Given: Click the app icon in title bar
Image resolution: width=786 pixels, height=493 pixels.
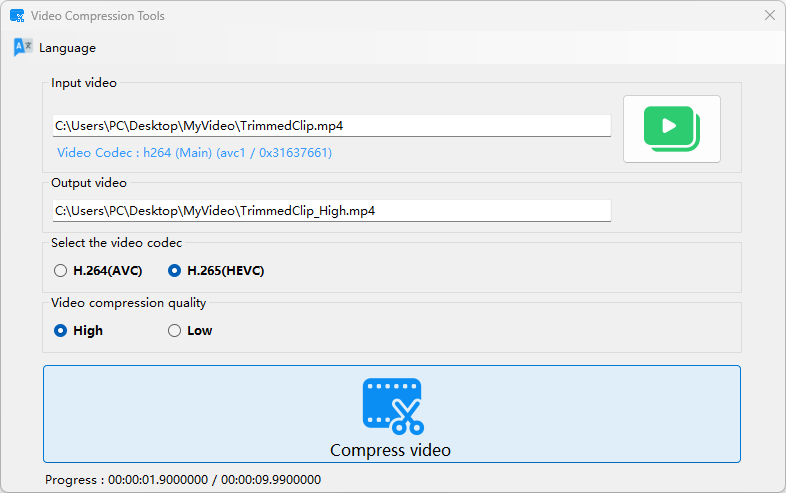Looking at the screenshot, I should tap(17, 16).
